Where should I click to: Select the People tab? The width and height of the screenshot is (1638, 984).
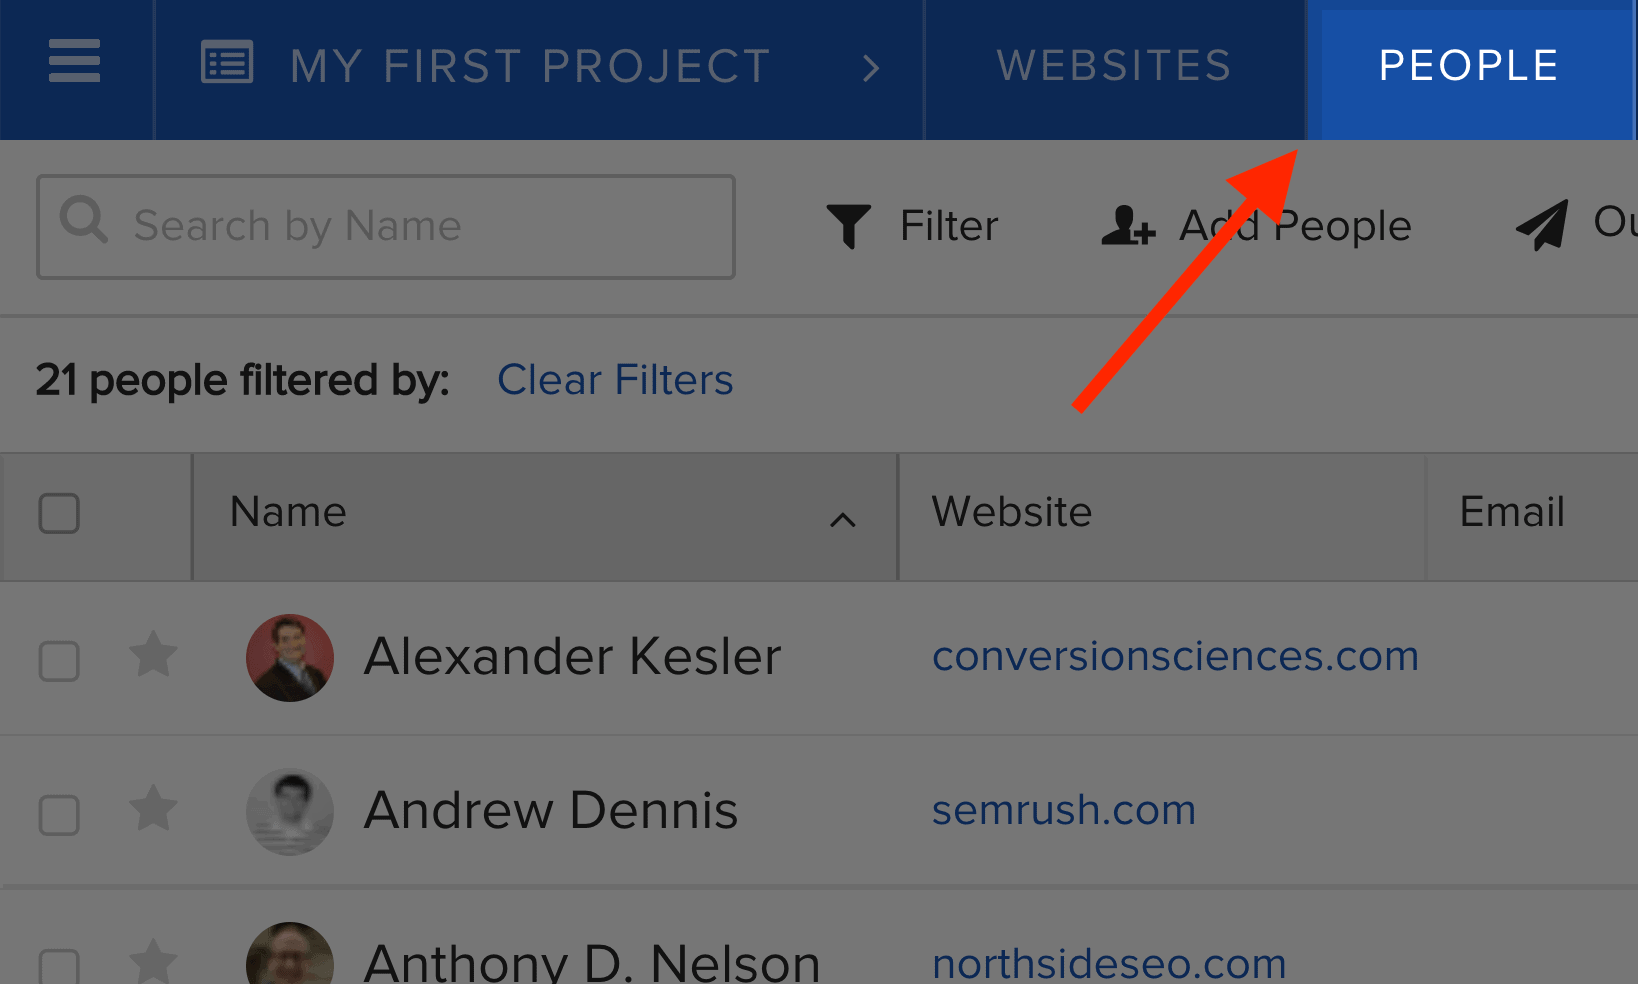click(1469, 66)
